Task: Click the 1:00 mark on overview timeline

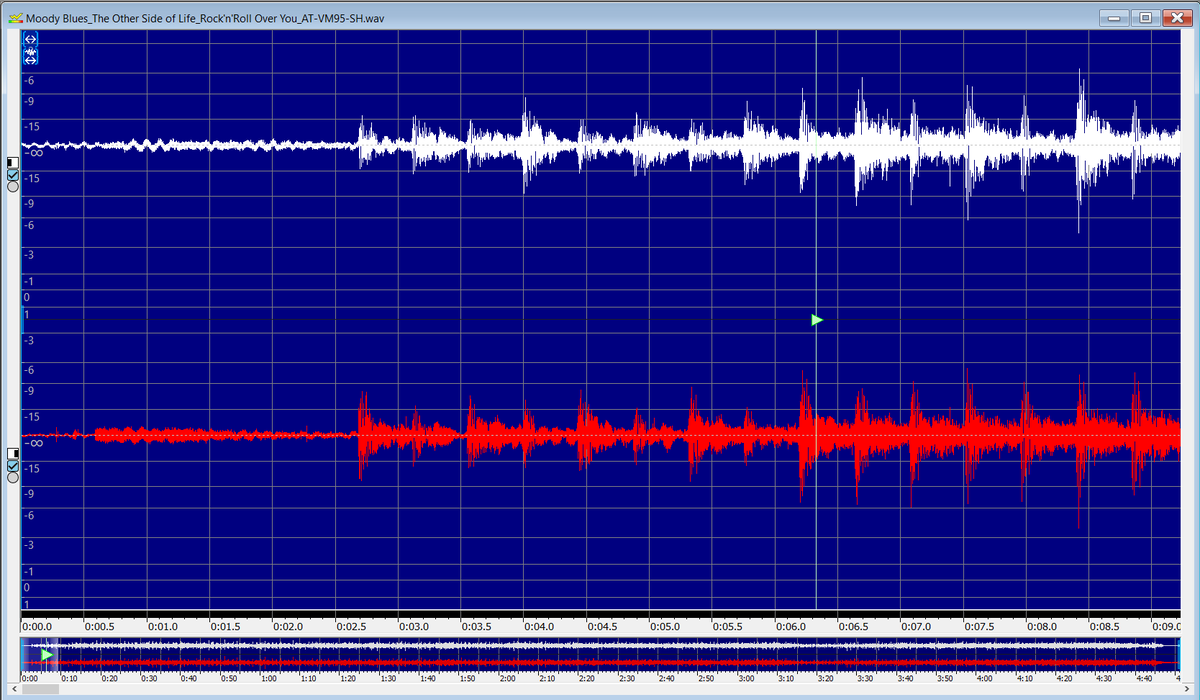Action: tap(269, 678)
